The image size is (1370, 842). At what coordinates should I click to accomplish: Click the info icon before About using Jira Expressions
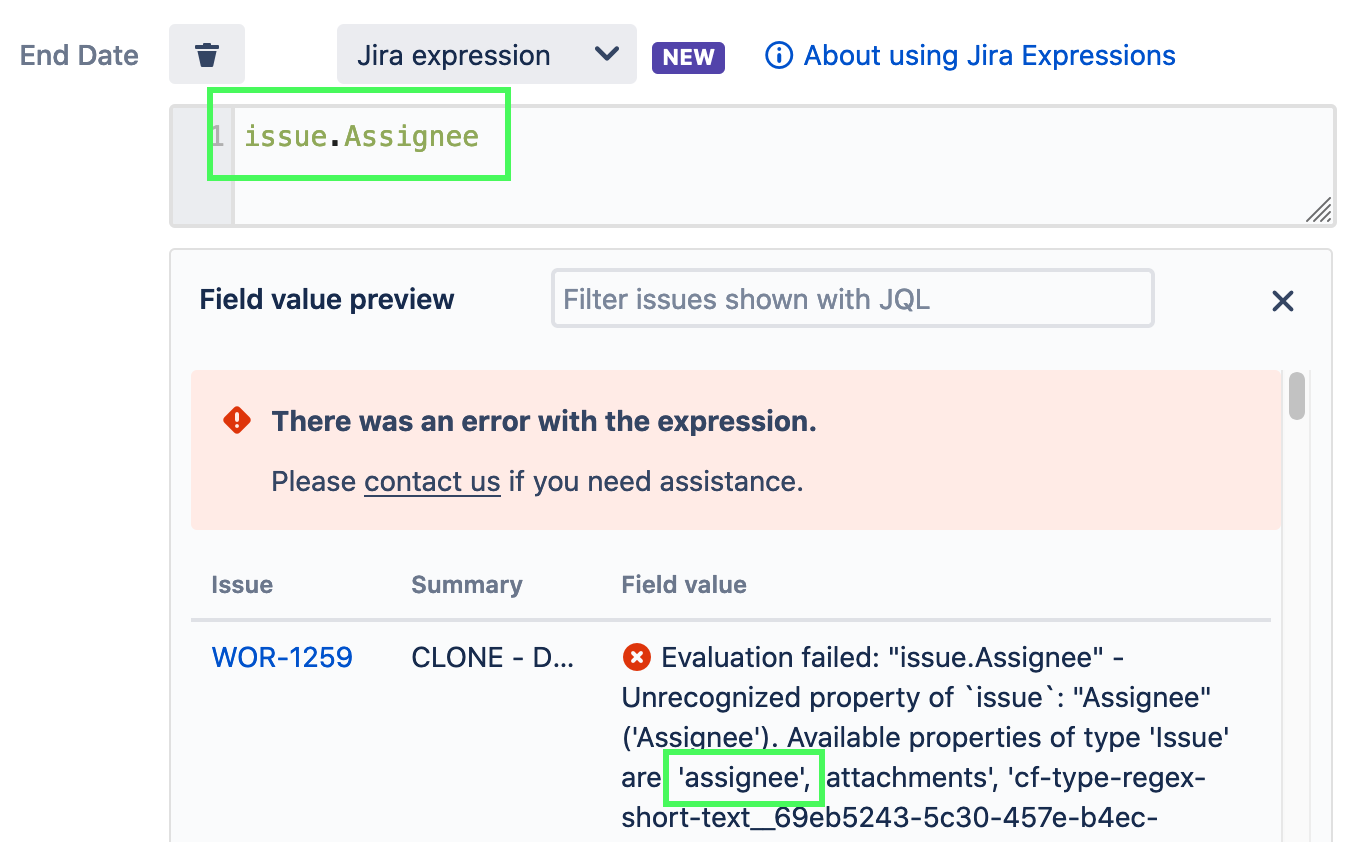(778, 56)
